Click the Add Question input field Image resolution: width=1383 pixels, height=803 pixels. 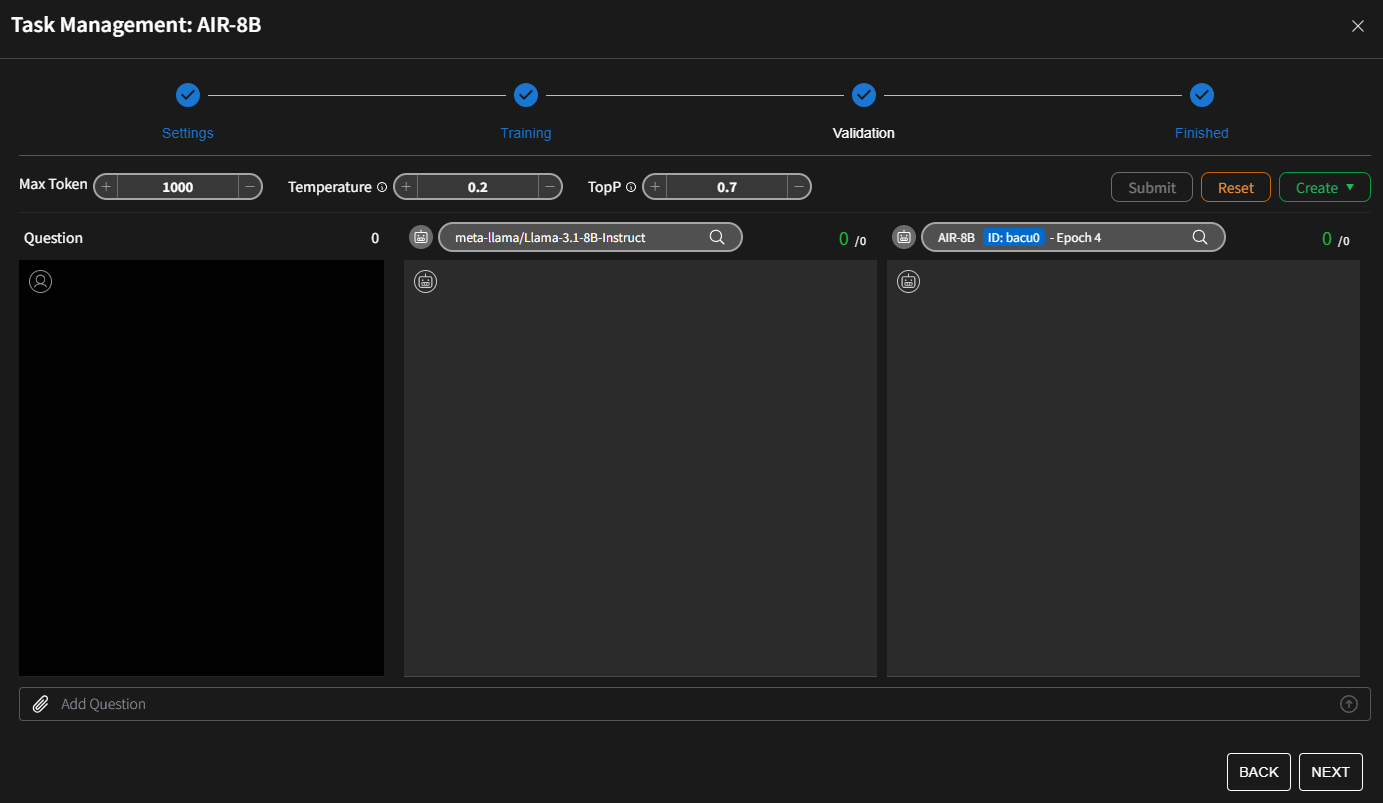pos(690,704)
